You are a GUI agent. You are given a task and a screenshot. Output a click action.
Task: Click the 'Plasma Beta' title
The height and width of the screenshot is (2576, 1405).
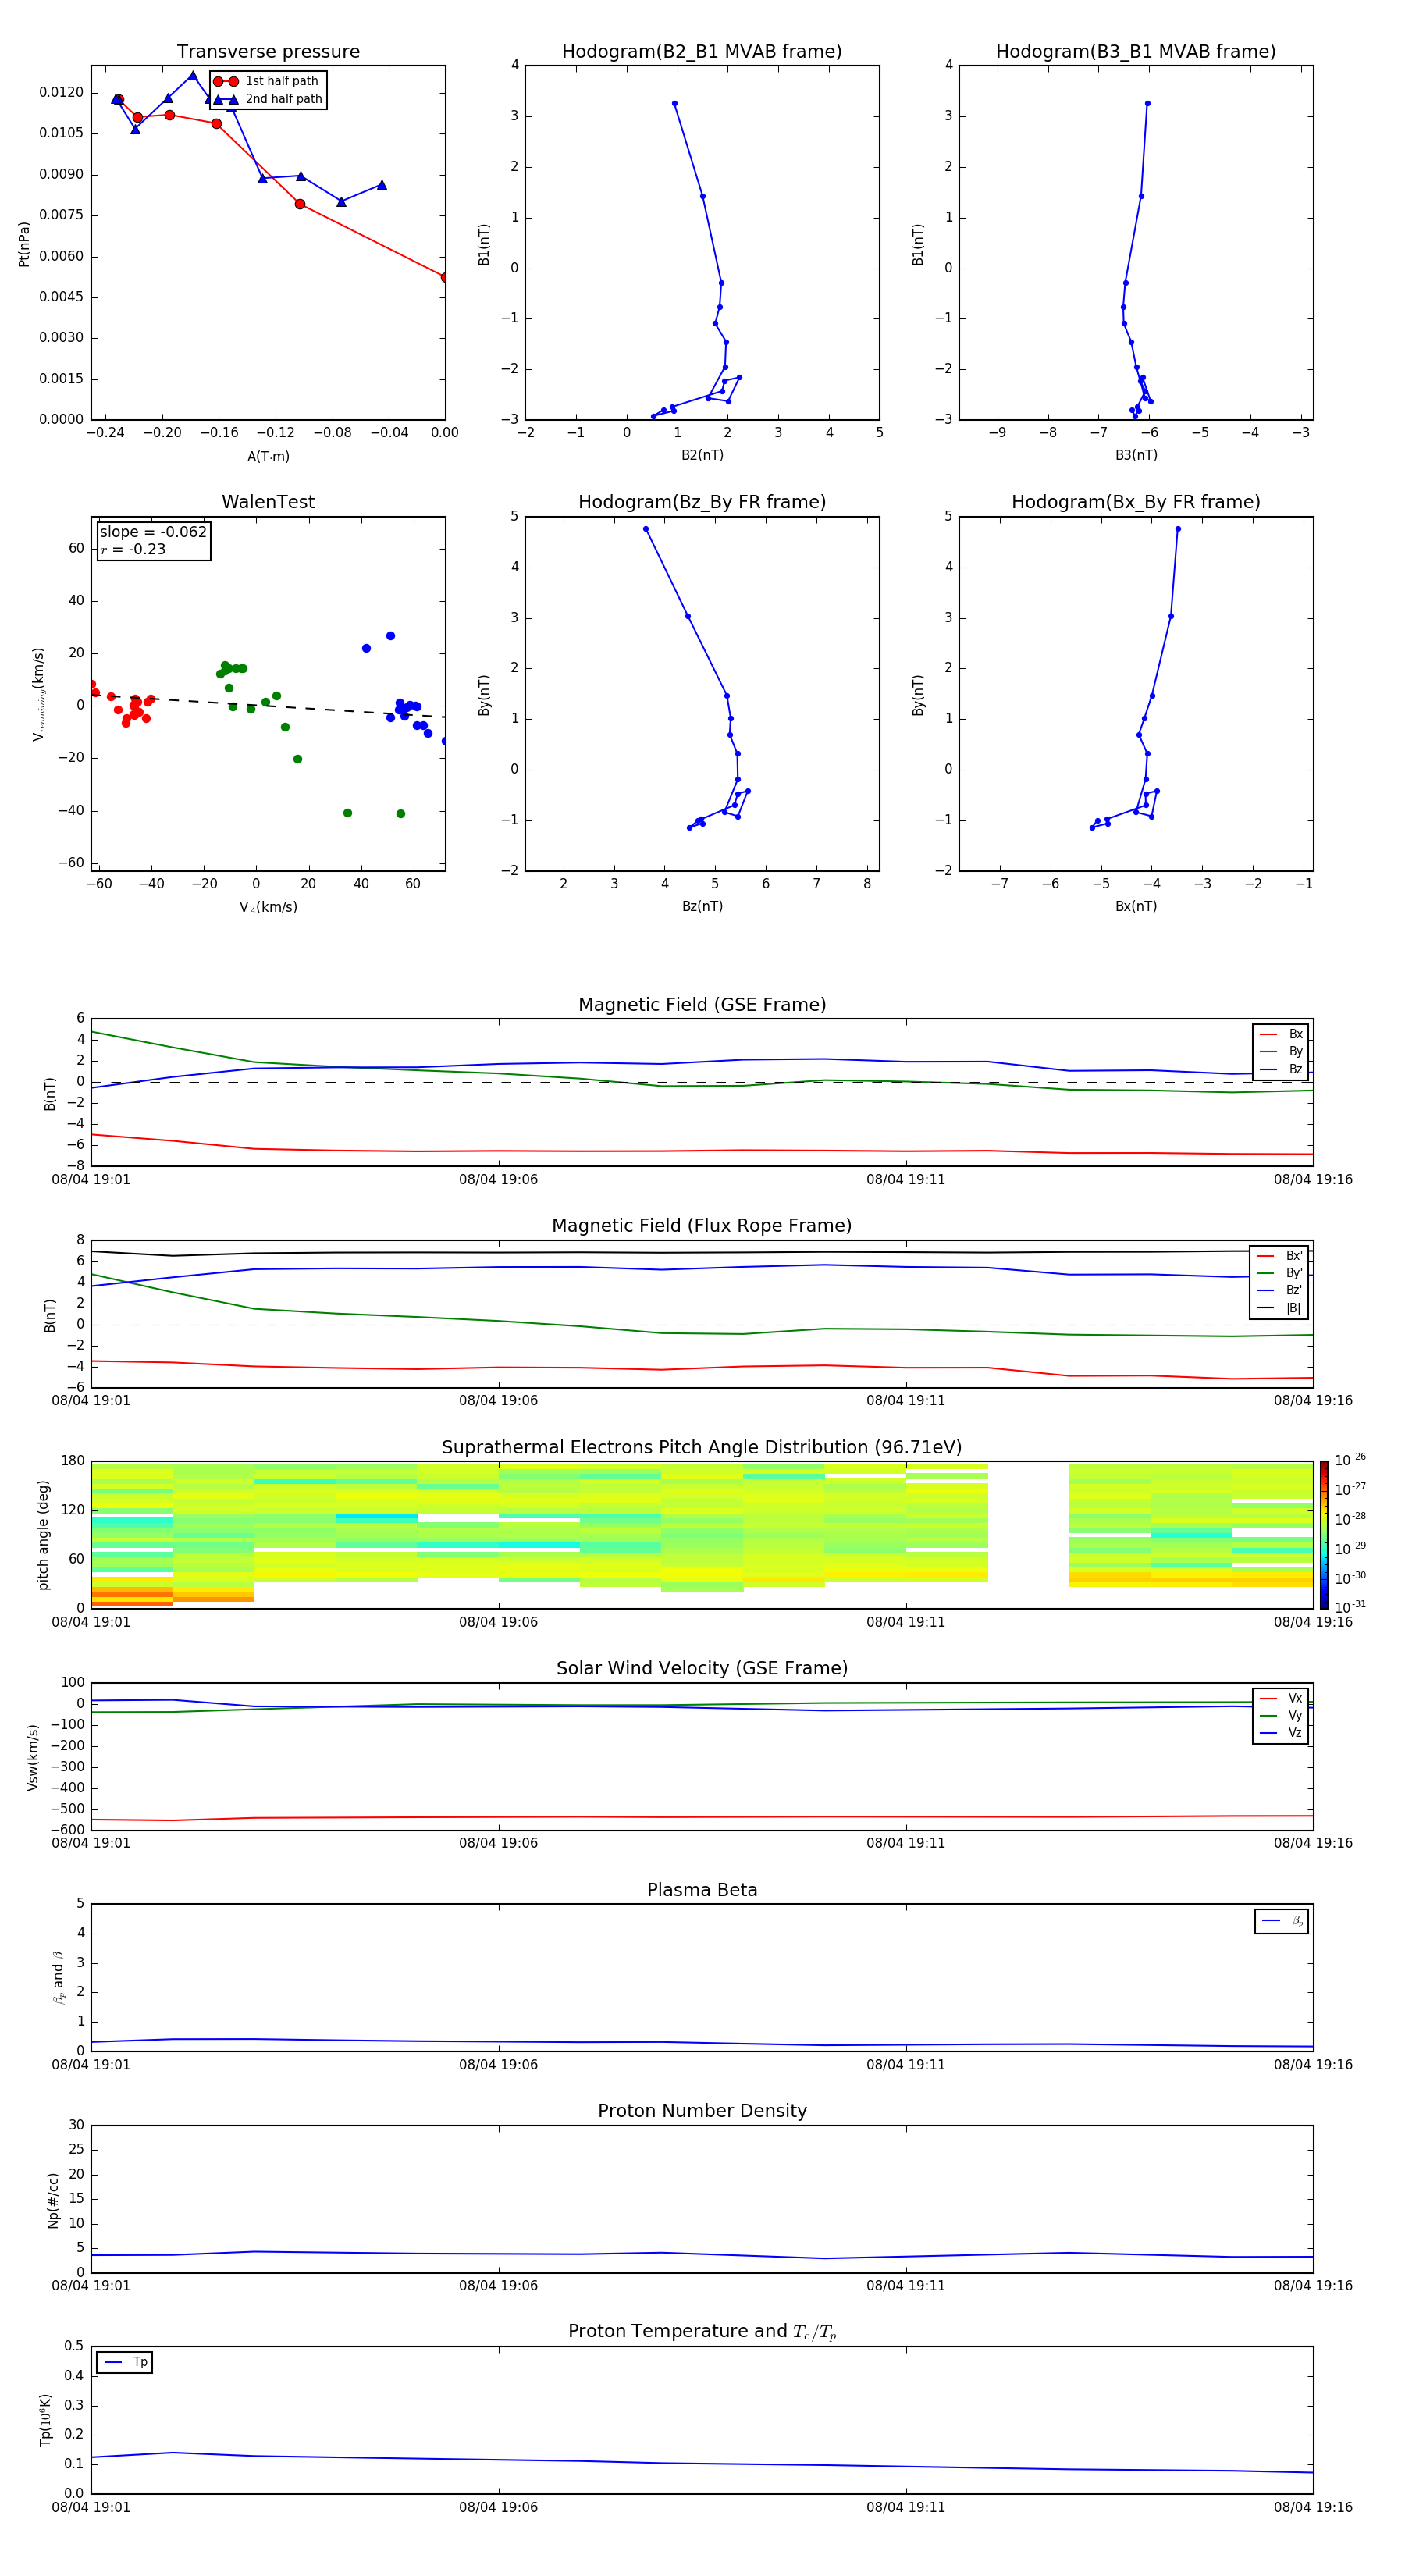click(702, 1891)
